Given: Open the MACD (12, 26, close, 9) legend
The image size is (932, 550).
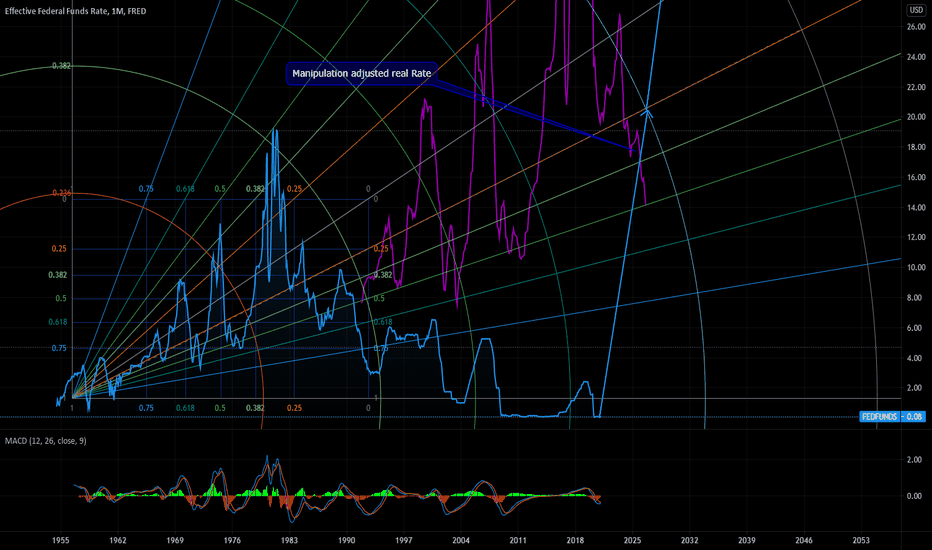Looking at the screenshot, I should coord(46,441).
